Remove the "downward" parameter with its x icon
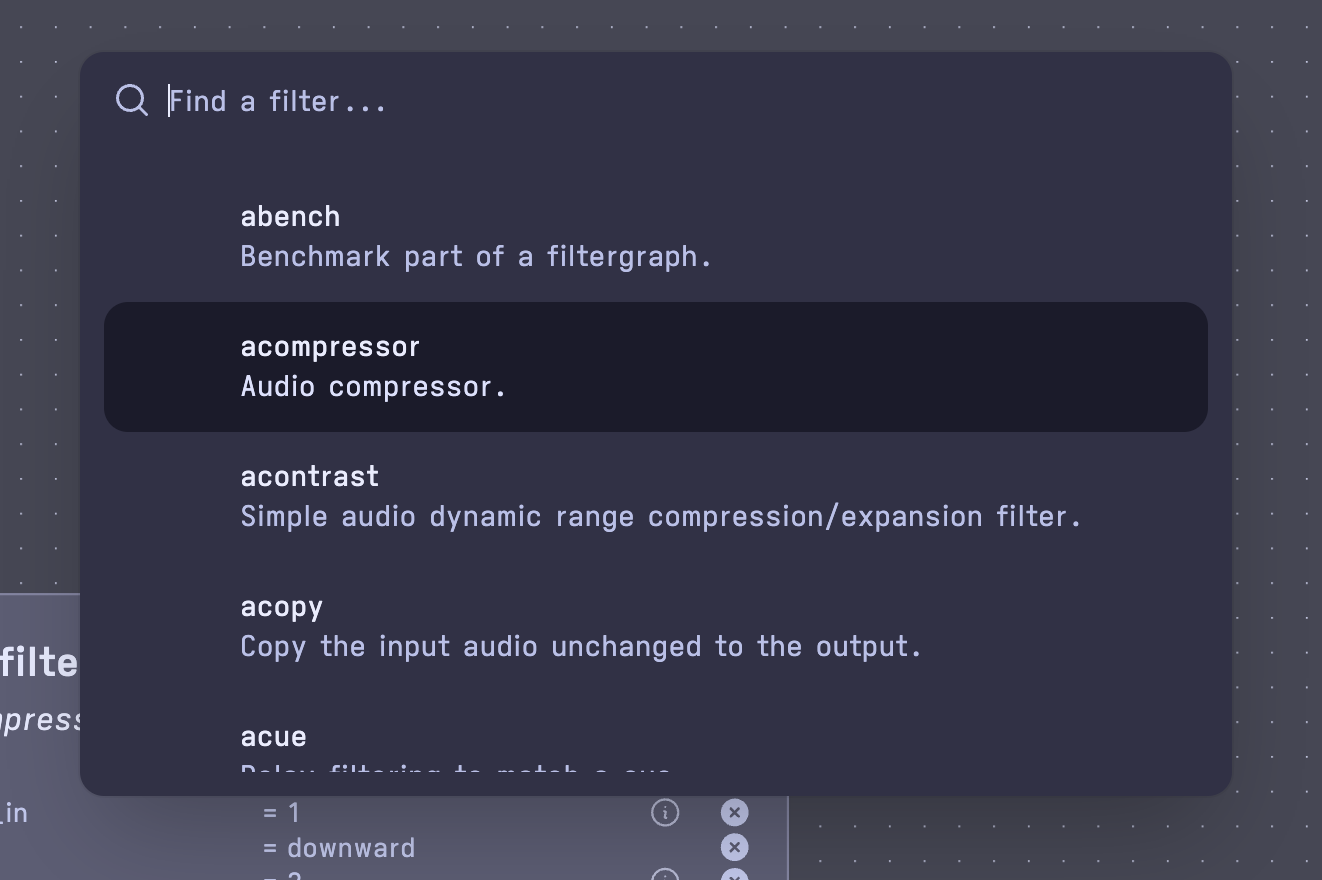This screenshot has width=1322, height=880. point(734,847)
